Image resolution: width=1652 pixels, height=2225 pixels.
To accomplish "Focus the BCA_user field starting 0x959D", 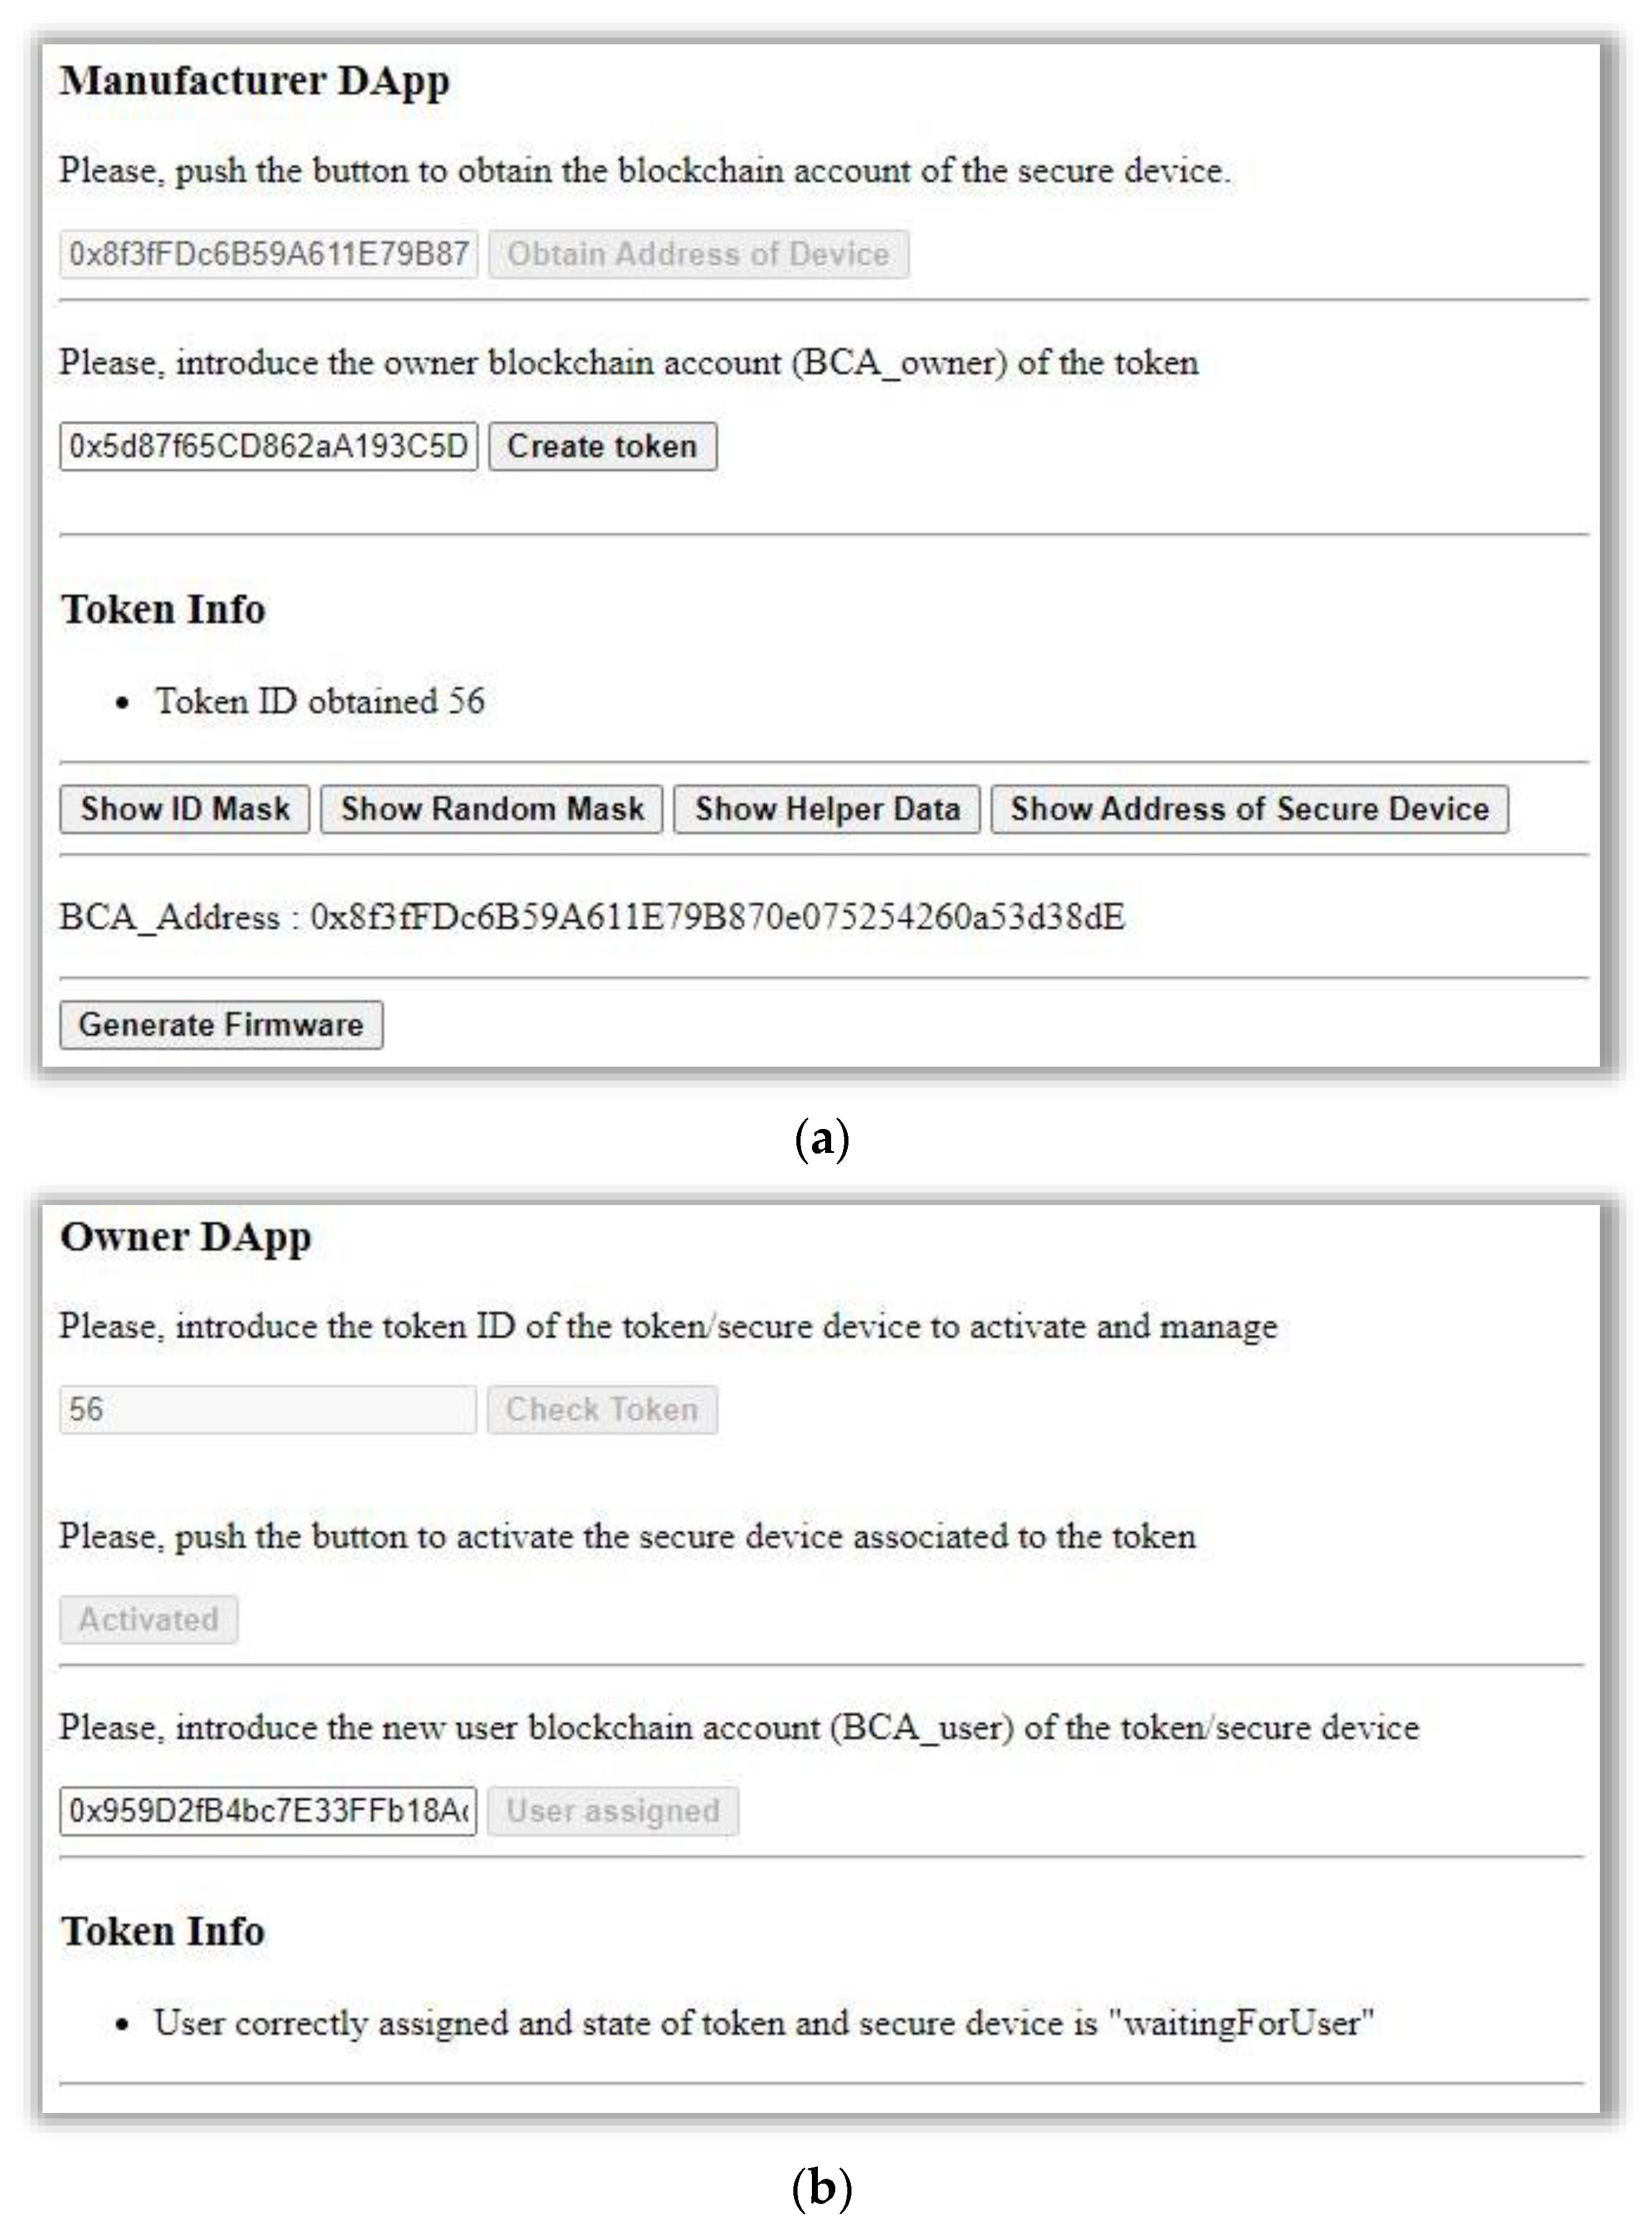I will (x=268, y=1811).
